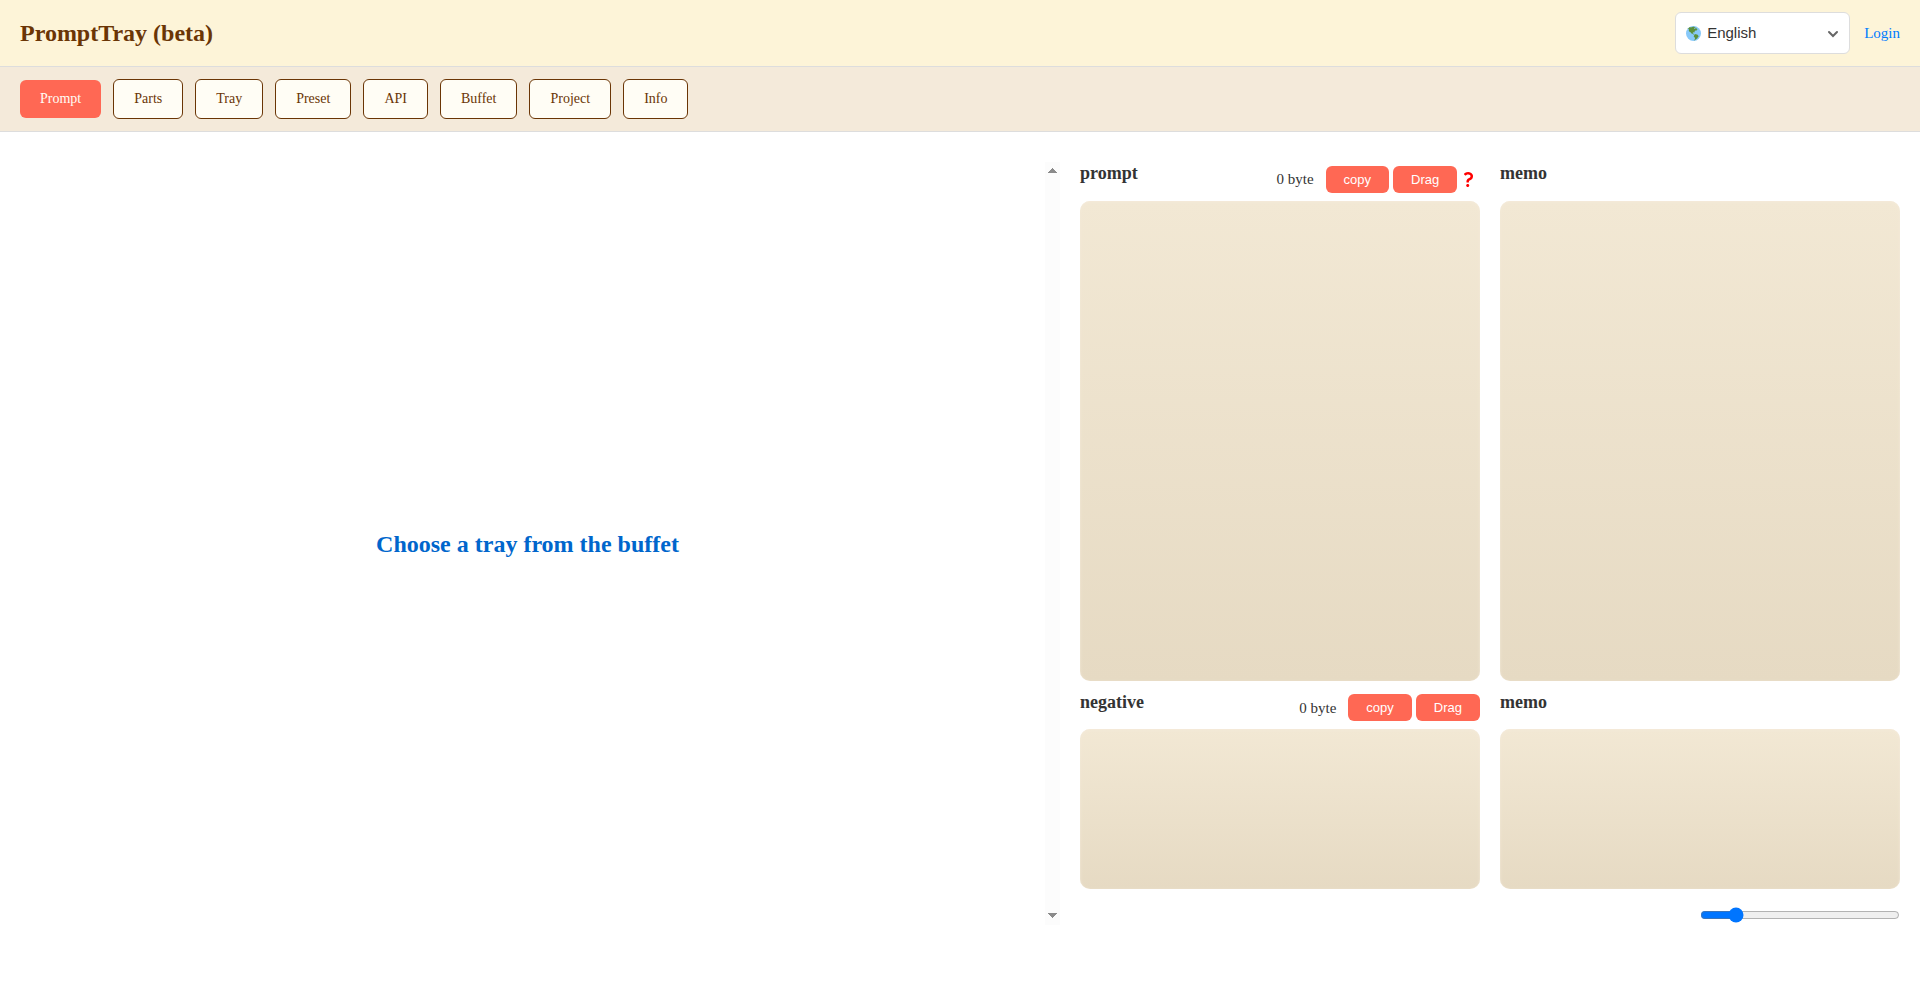Click the scrollbar up arrow

tap(1052, 171)
